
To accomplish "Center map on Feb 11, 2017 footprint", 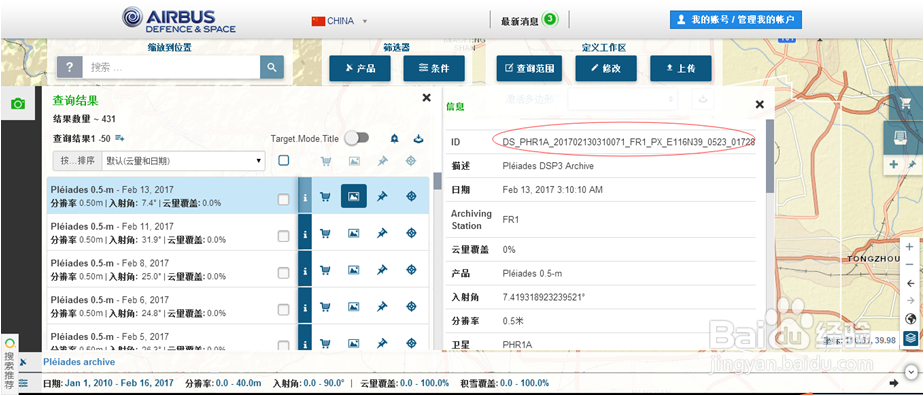I will tap(411, 233).
